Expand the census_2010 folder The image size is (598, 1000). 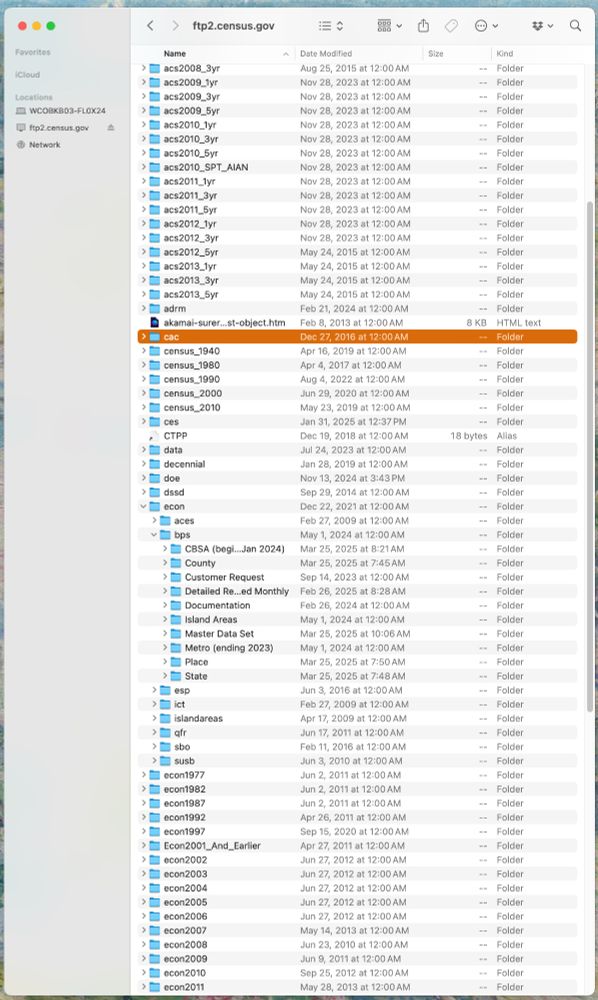pos(143,408)
